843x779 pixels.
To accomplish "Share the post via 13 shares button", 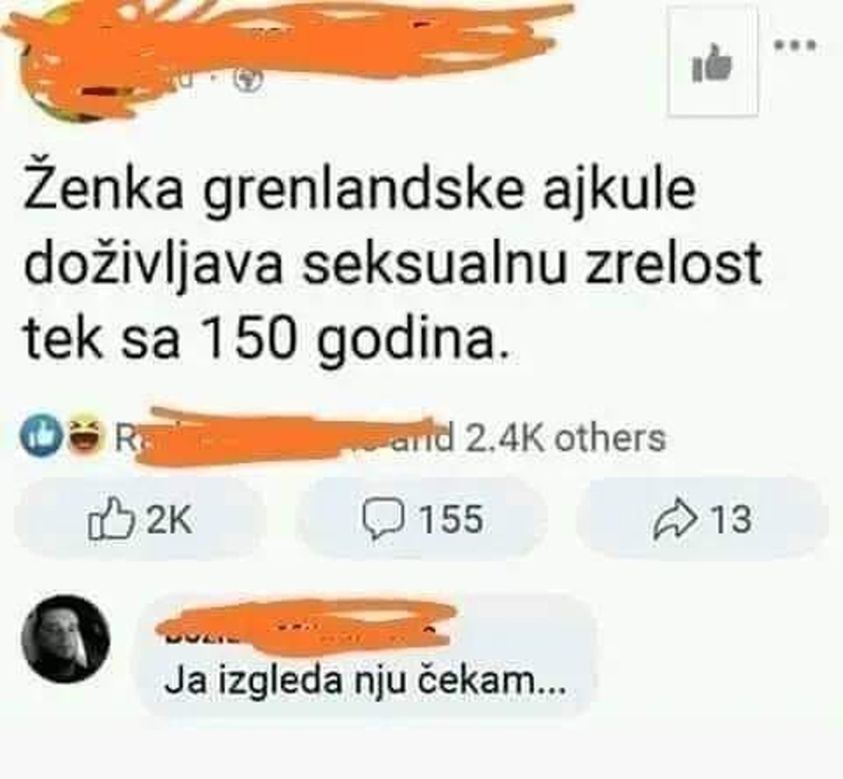I will click(x=702, y=519).
